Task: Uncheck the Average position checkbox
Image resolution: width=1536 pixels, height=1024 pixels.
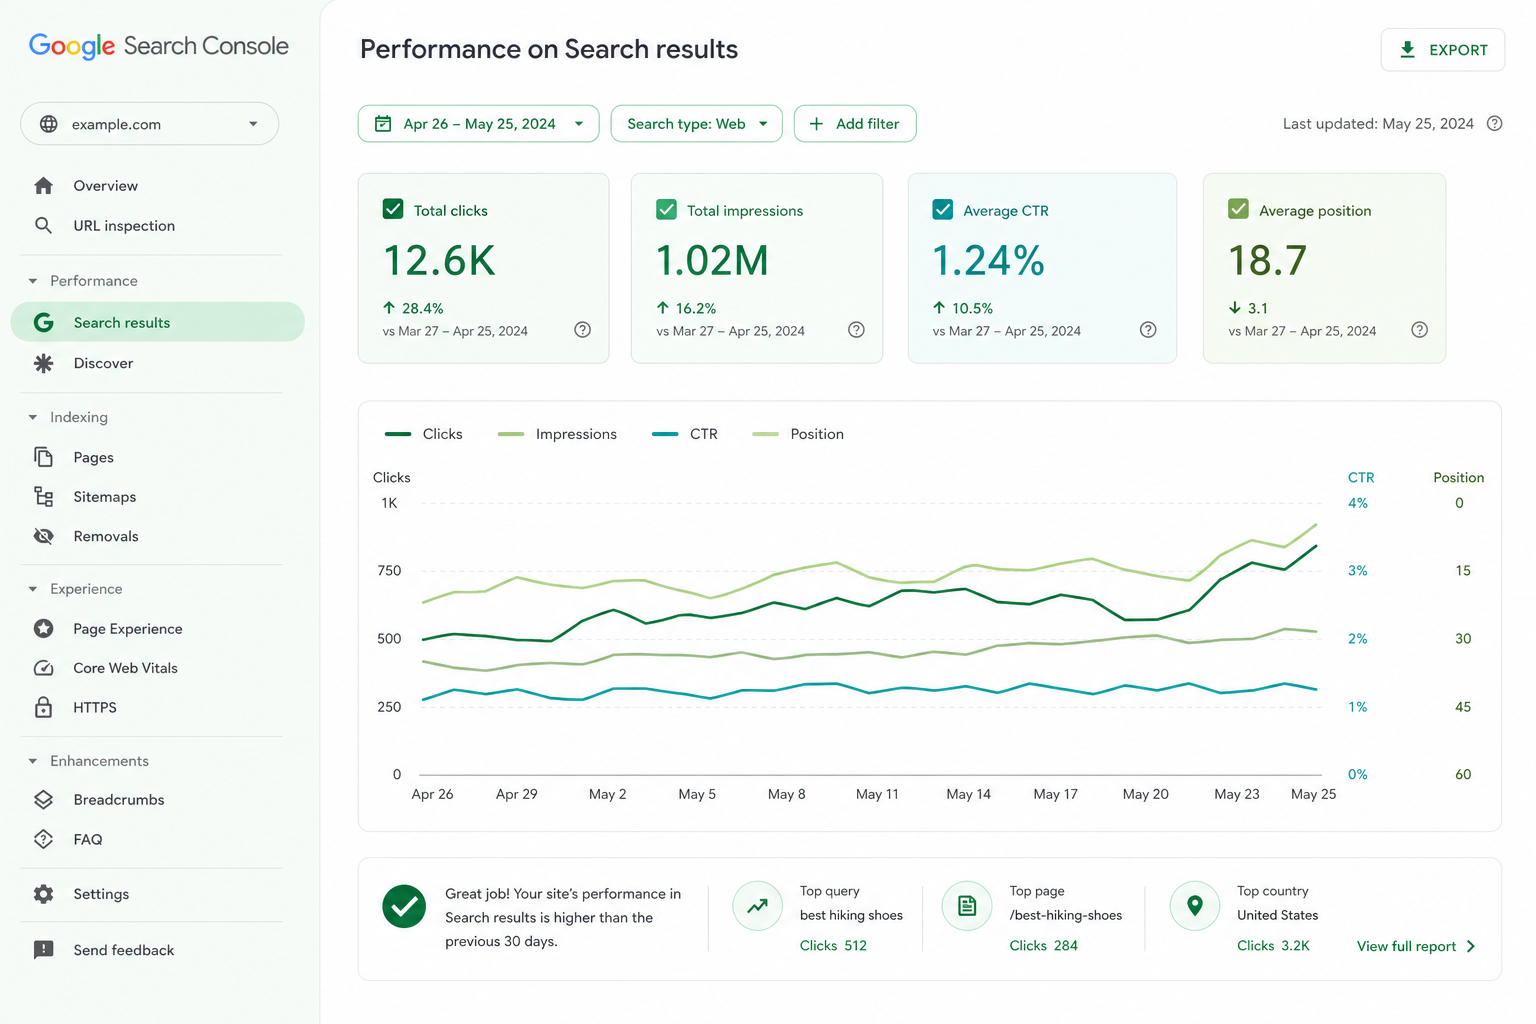Action: (1238, 209)
